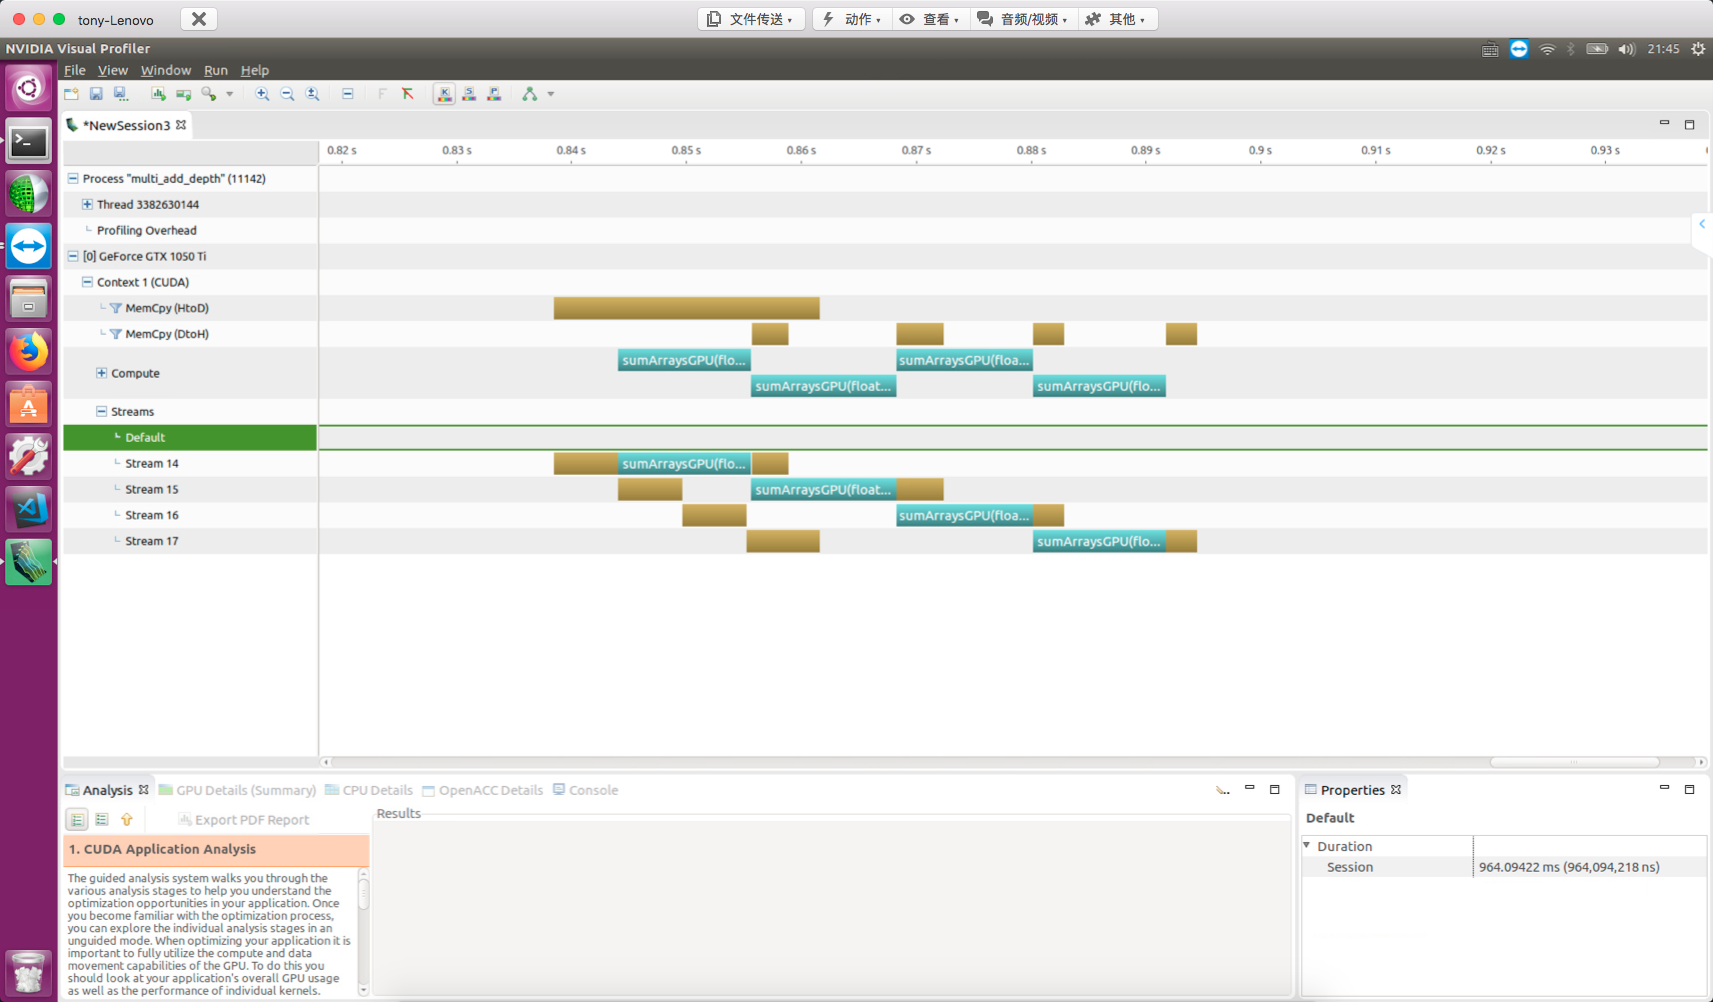Click the yellow up arrow in Analysis panel
Screen dimensions: 1713x1002
[x=127, y=820]
